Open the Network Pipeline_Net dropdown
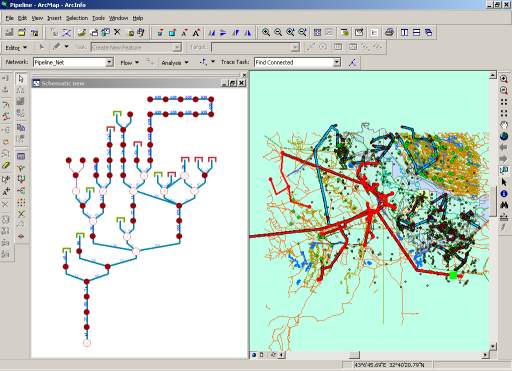The width and height of the screenshot is (512, 371). (109, 62)
